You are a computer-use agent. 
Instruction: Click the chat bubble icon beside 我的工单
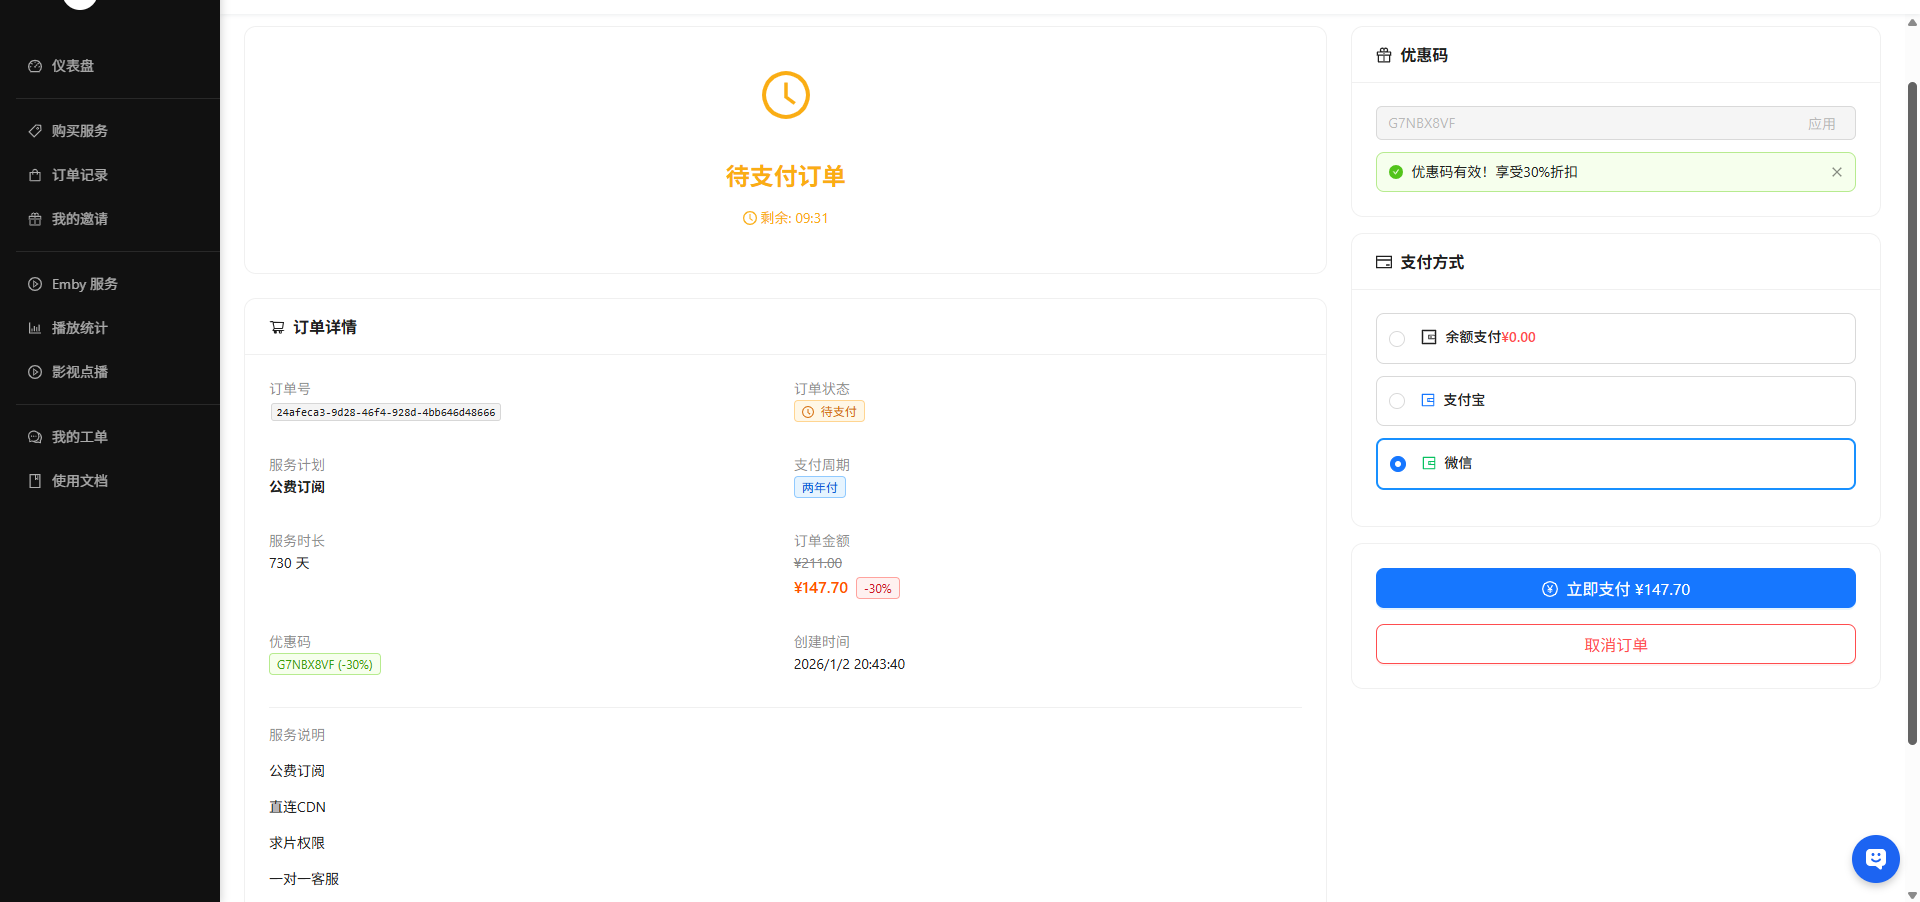click(x=35, y=437)
